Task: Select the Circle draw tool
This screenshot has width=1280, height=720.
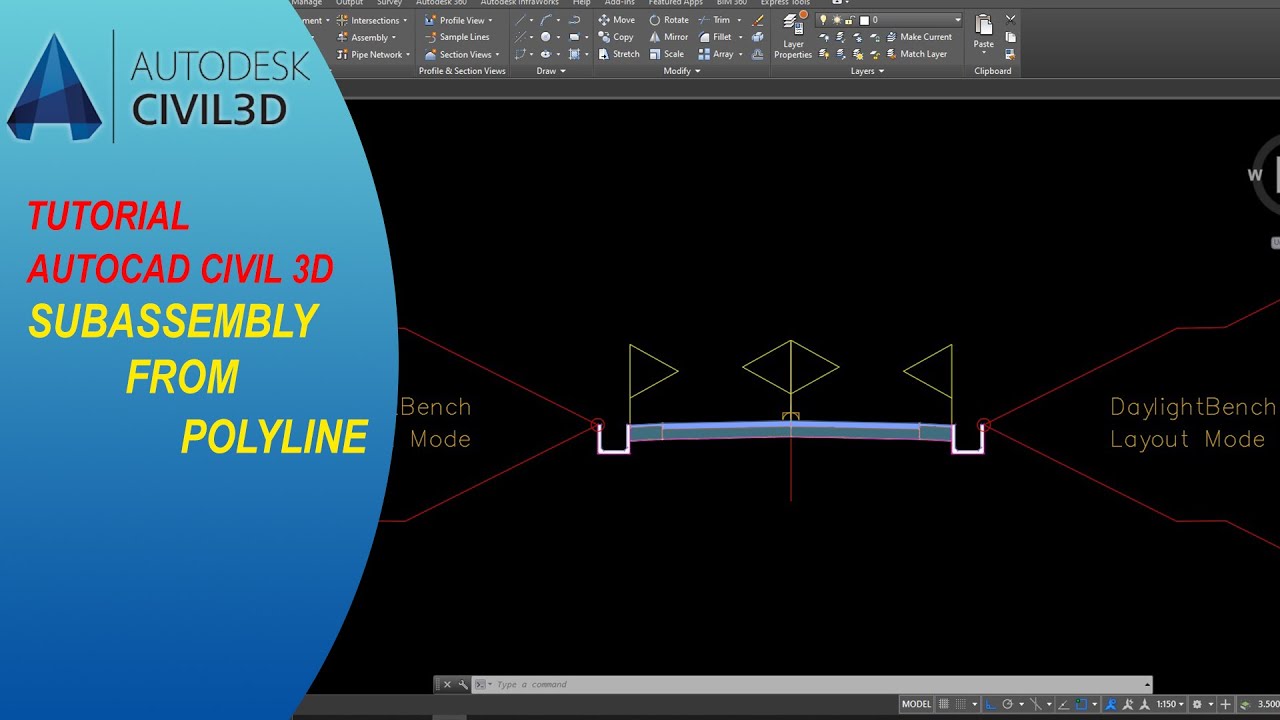Action: [546, 37]
